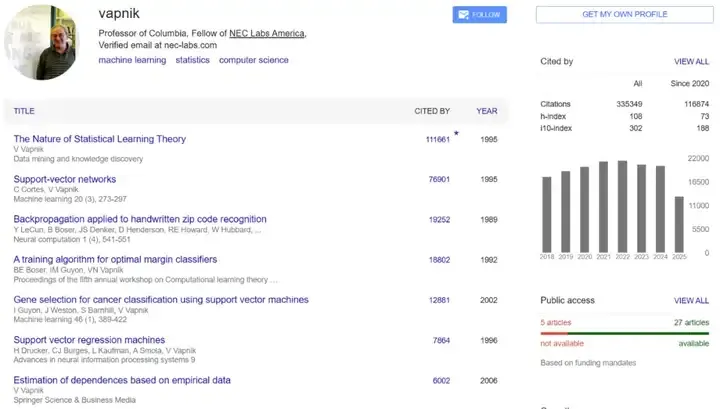Click the 2022 bar in citations chart
The image size is (720, 409).
coord(622,206)
